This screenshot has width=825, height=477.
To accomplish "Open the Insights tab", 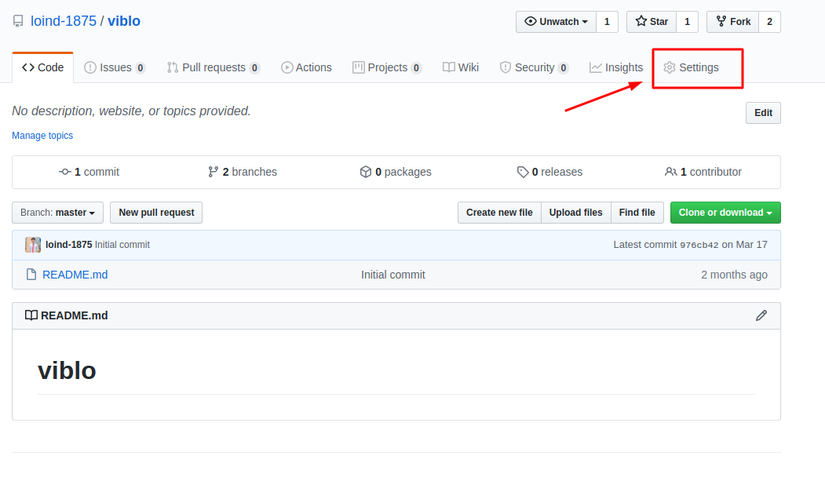I will tap(616, 67).
